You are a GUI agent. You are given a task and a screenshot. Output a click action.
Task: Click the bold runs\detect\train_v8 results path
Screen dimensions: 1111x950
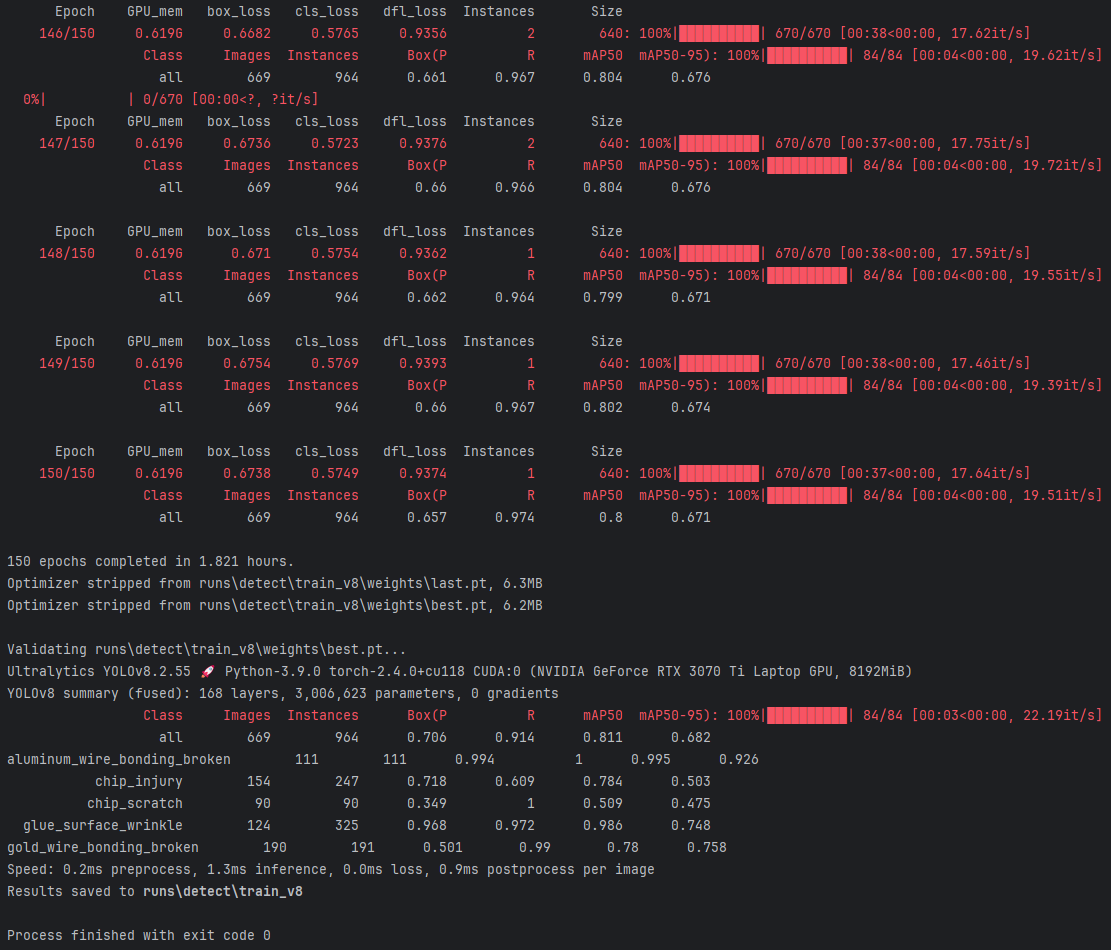[222, 892]
